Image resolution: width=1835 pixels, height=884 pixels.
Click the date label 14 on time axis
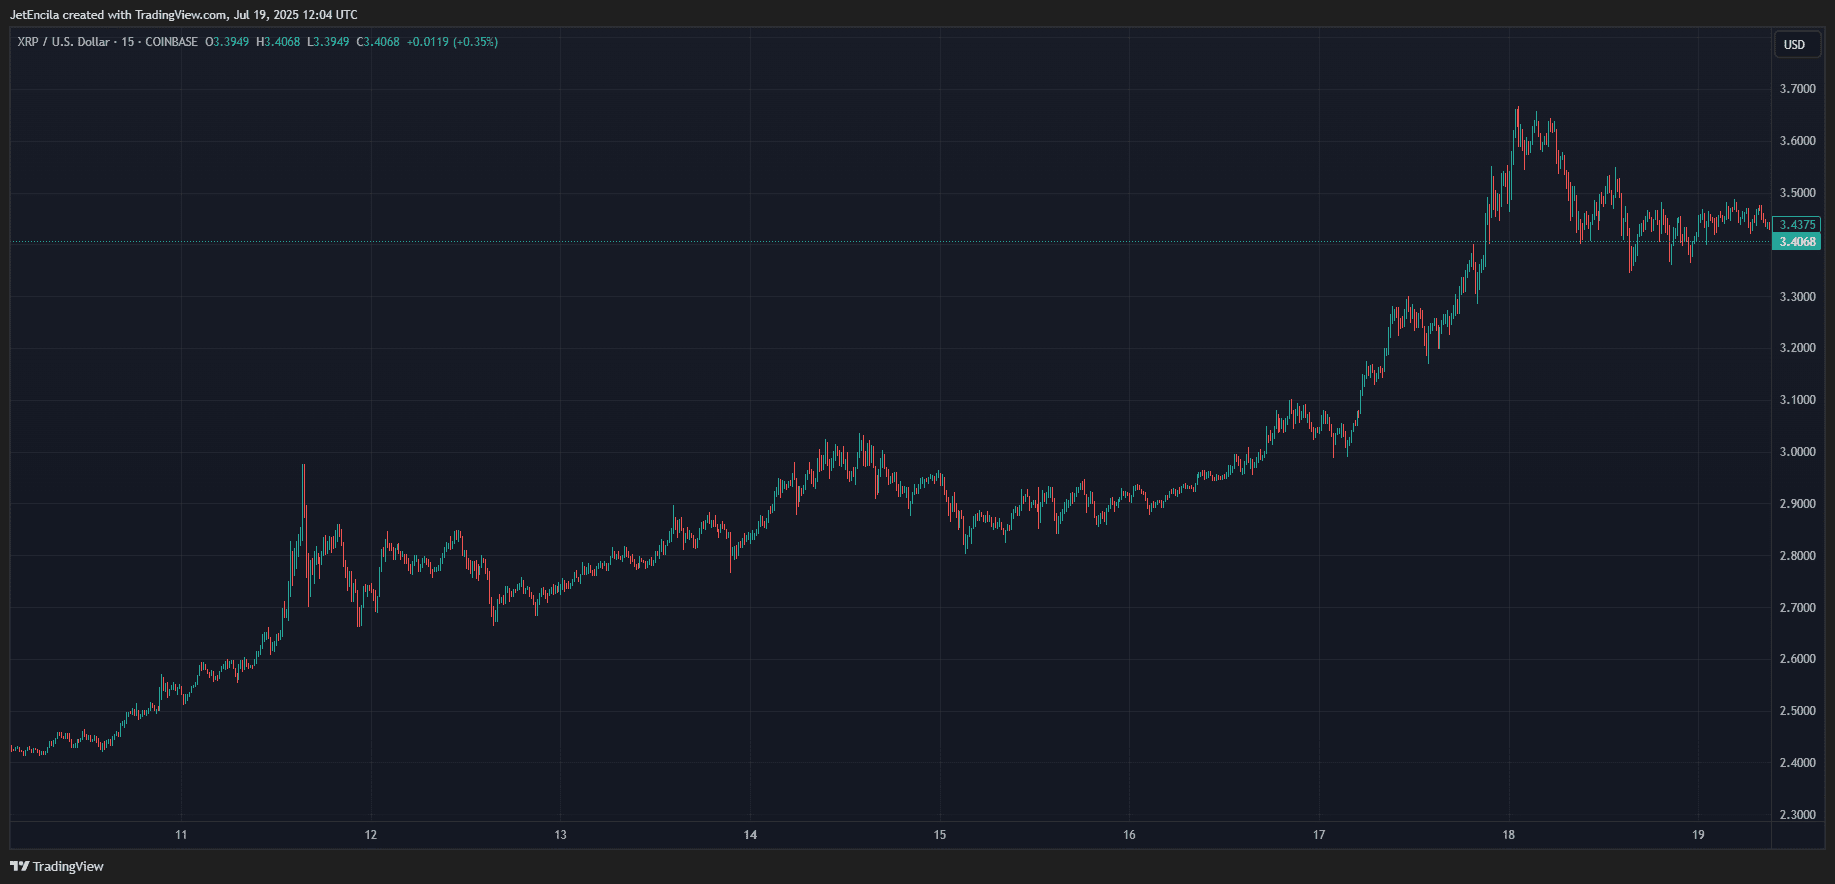click(x=750, y=835)
